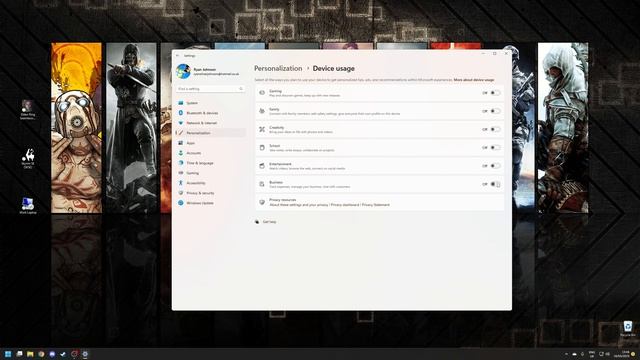The width and height of the screenshot is (640, 360).
Task: Open About these settings and your privacy
Action: tap(299, 205)
